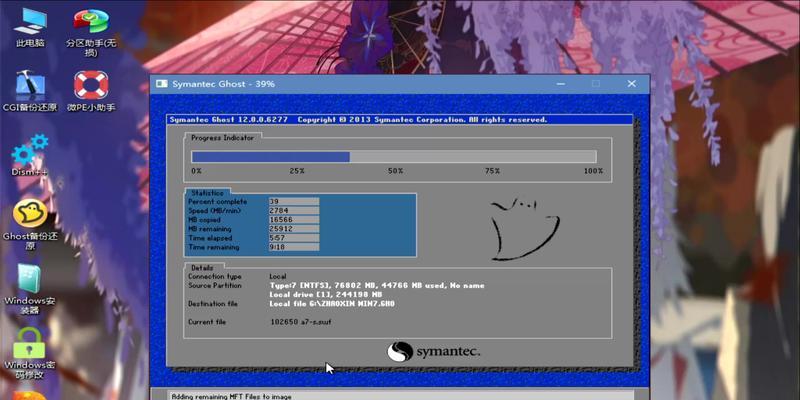Click the MB remaining value 25912

coord(294,229)
